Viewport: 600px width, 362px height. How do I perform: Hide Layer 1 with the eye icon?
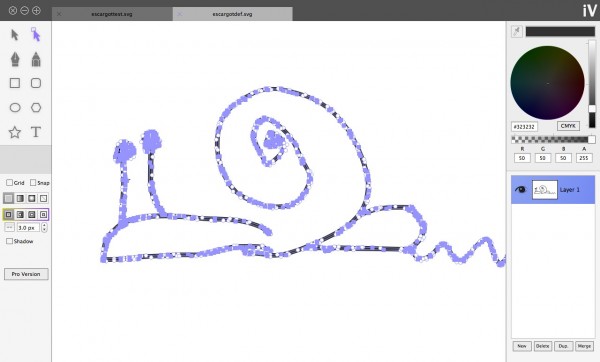coord(521,189)
